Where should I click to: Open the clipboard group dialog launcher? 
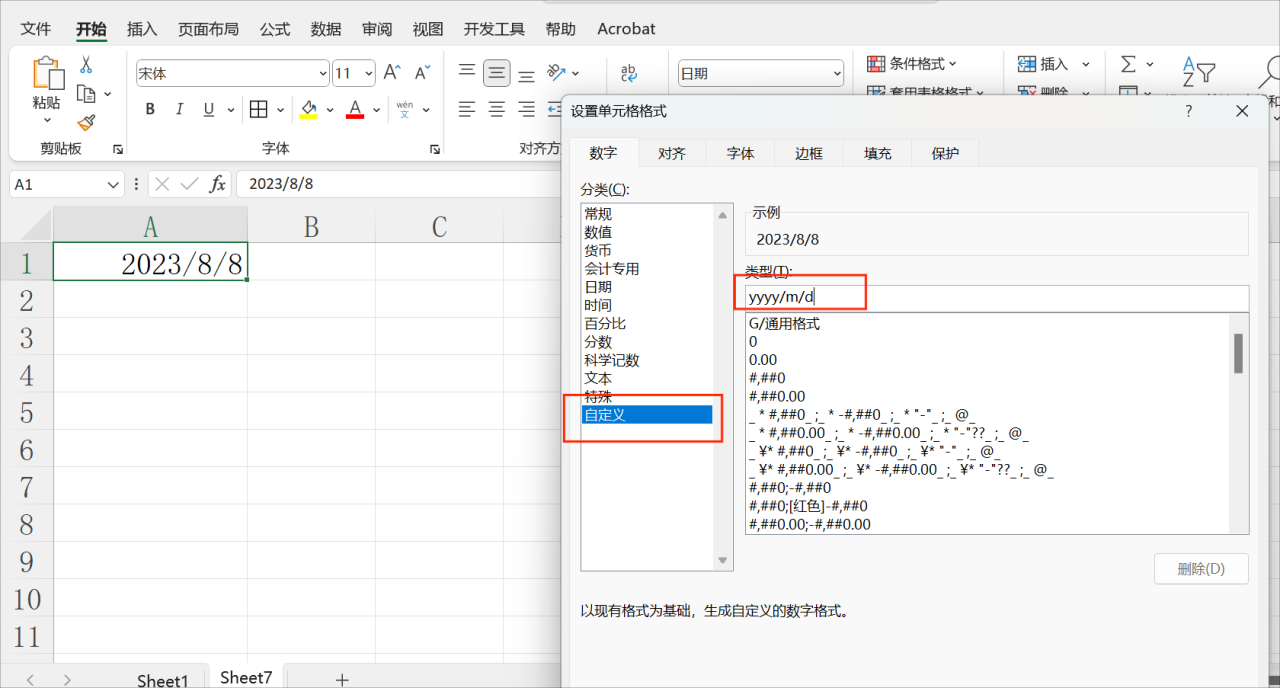118,149
